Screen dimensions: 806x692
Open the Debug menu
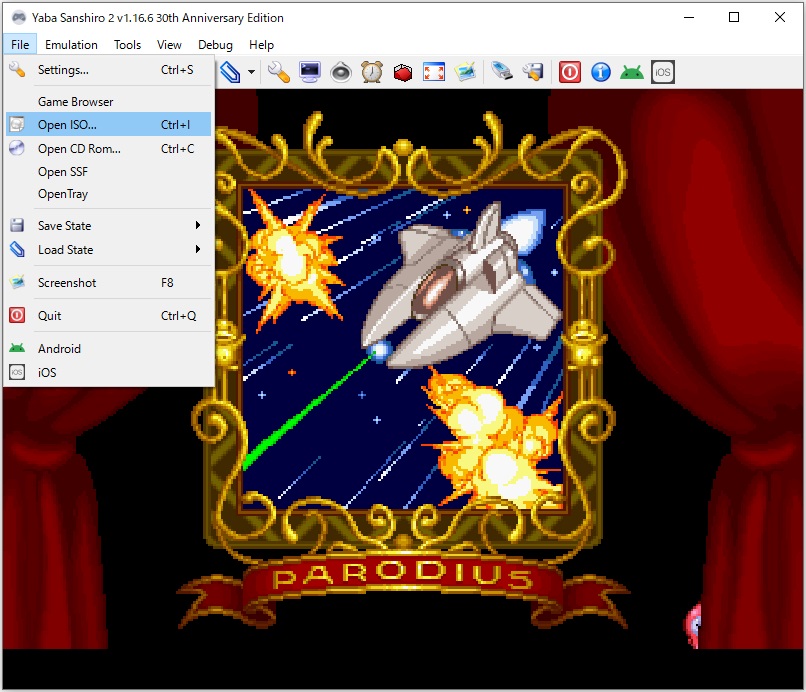tap(215, 45)
